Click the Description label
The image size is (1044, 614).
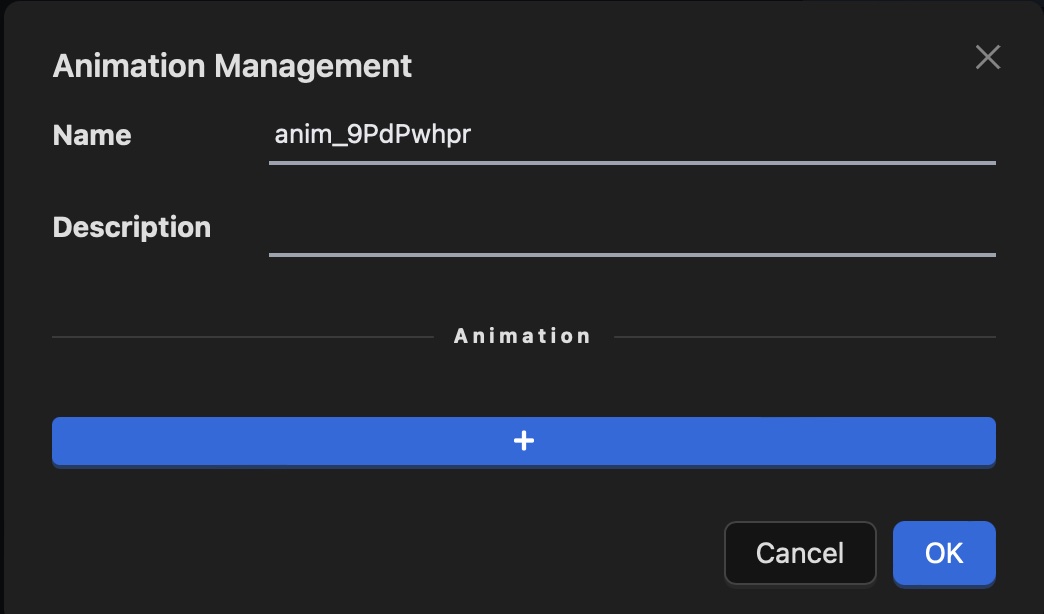(131, 227)
